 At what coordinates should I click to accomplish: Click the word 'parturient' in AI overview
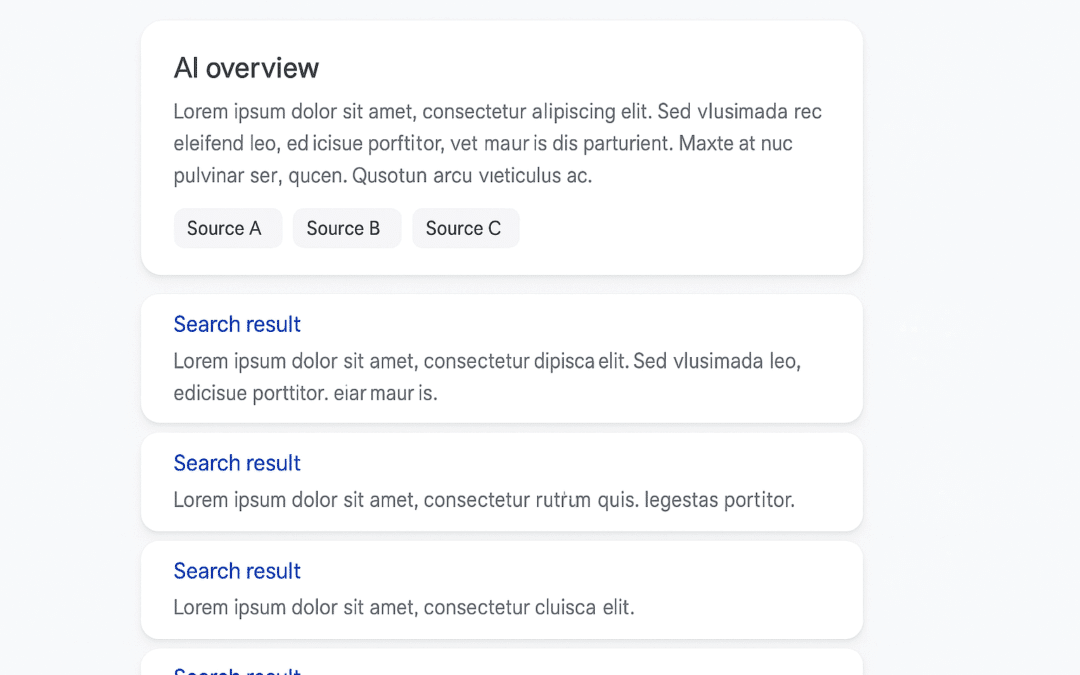coord(620,143)
